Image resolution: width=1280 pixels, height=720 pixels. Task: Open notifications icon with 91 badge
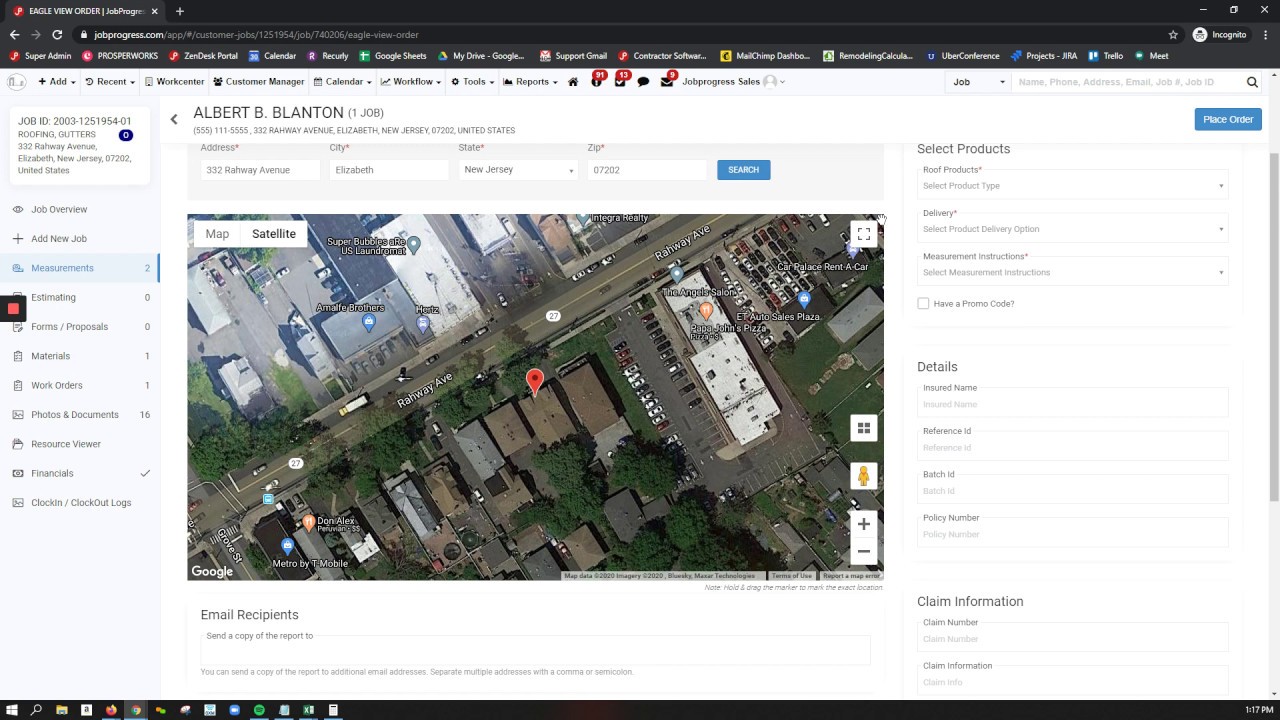tap(597, 81)
